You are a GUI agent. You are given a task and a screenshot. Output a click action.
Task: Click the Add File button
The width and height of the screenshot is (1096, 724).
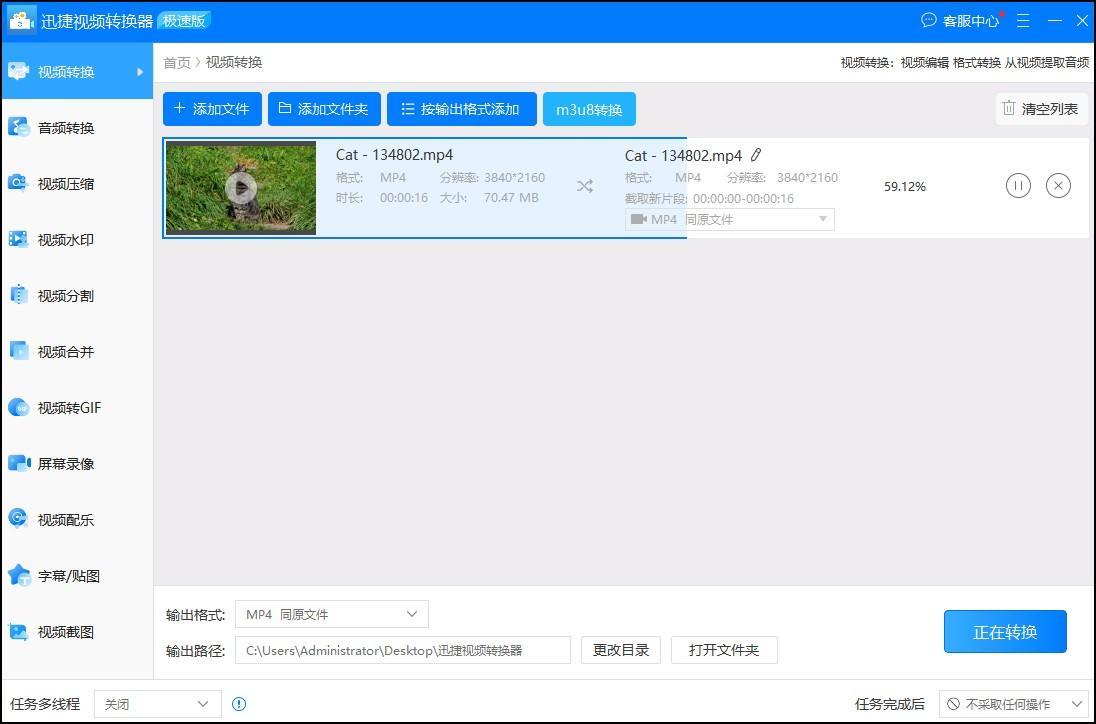(x=212, y=109)
